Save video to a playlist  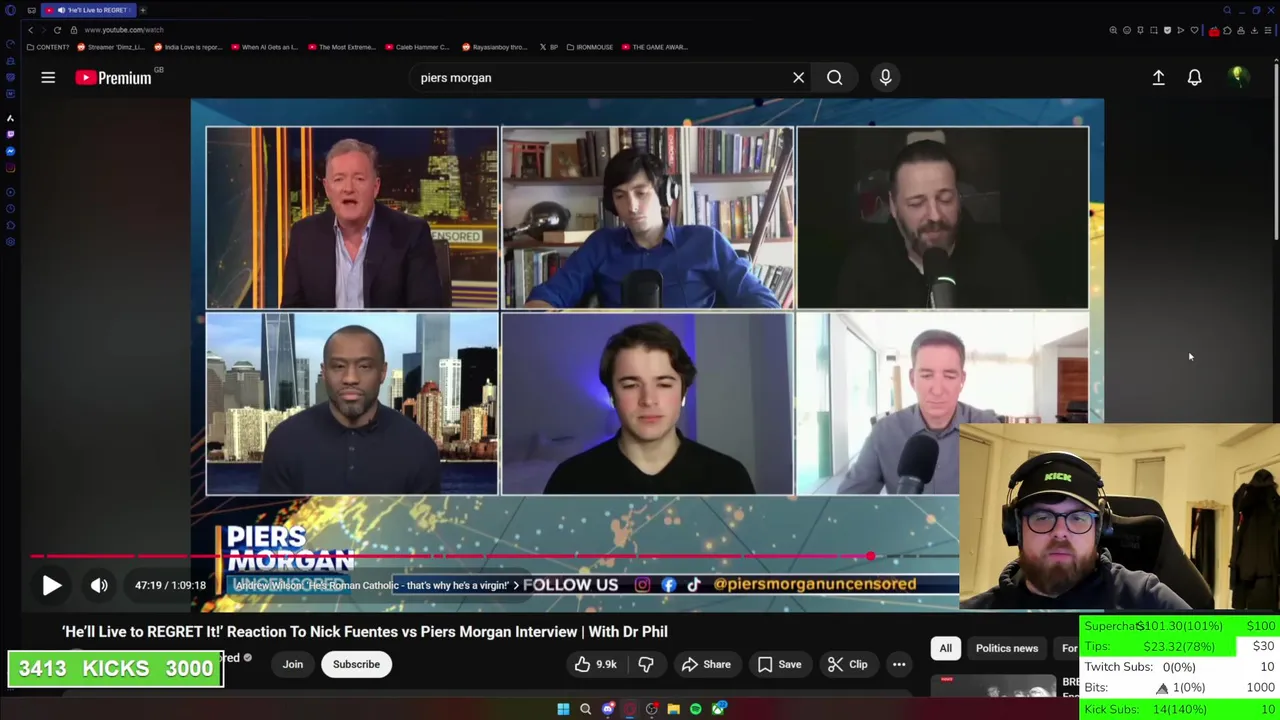click(x=779, y=664)
